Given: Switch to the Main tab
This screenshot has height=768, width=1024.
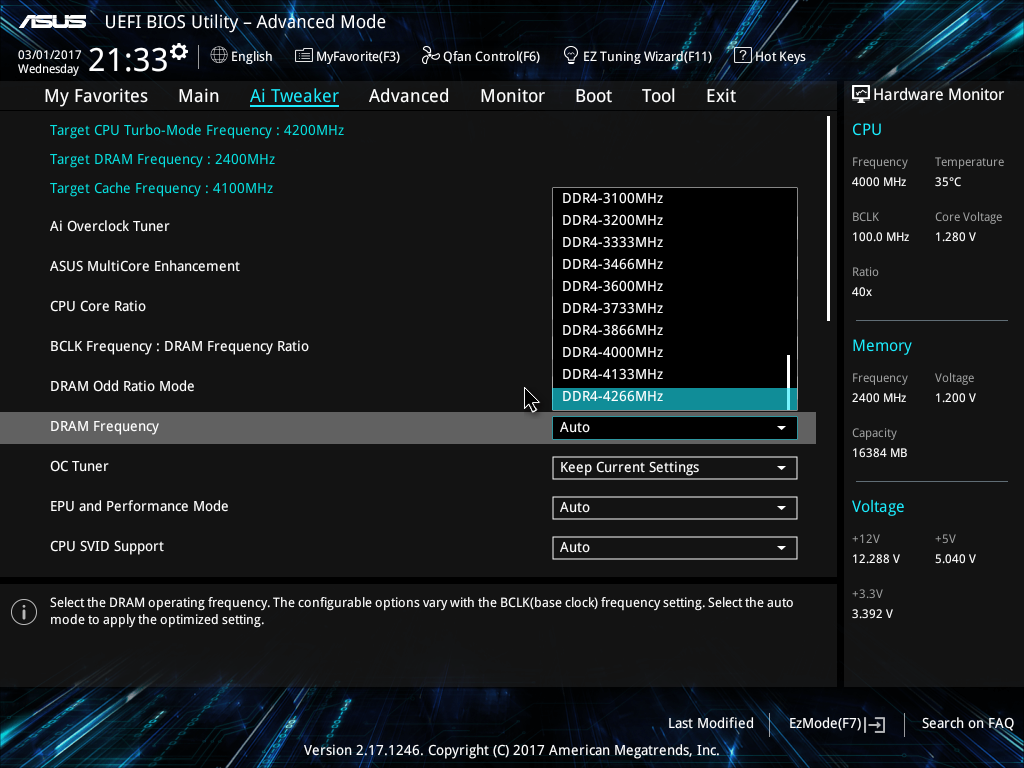Looking at the screenshot, I should tap(199, 96).
